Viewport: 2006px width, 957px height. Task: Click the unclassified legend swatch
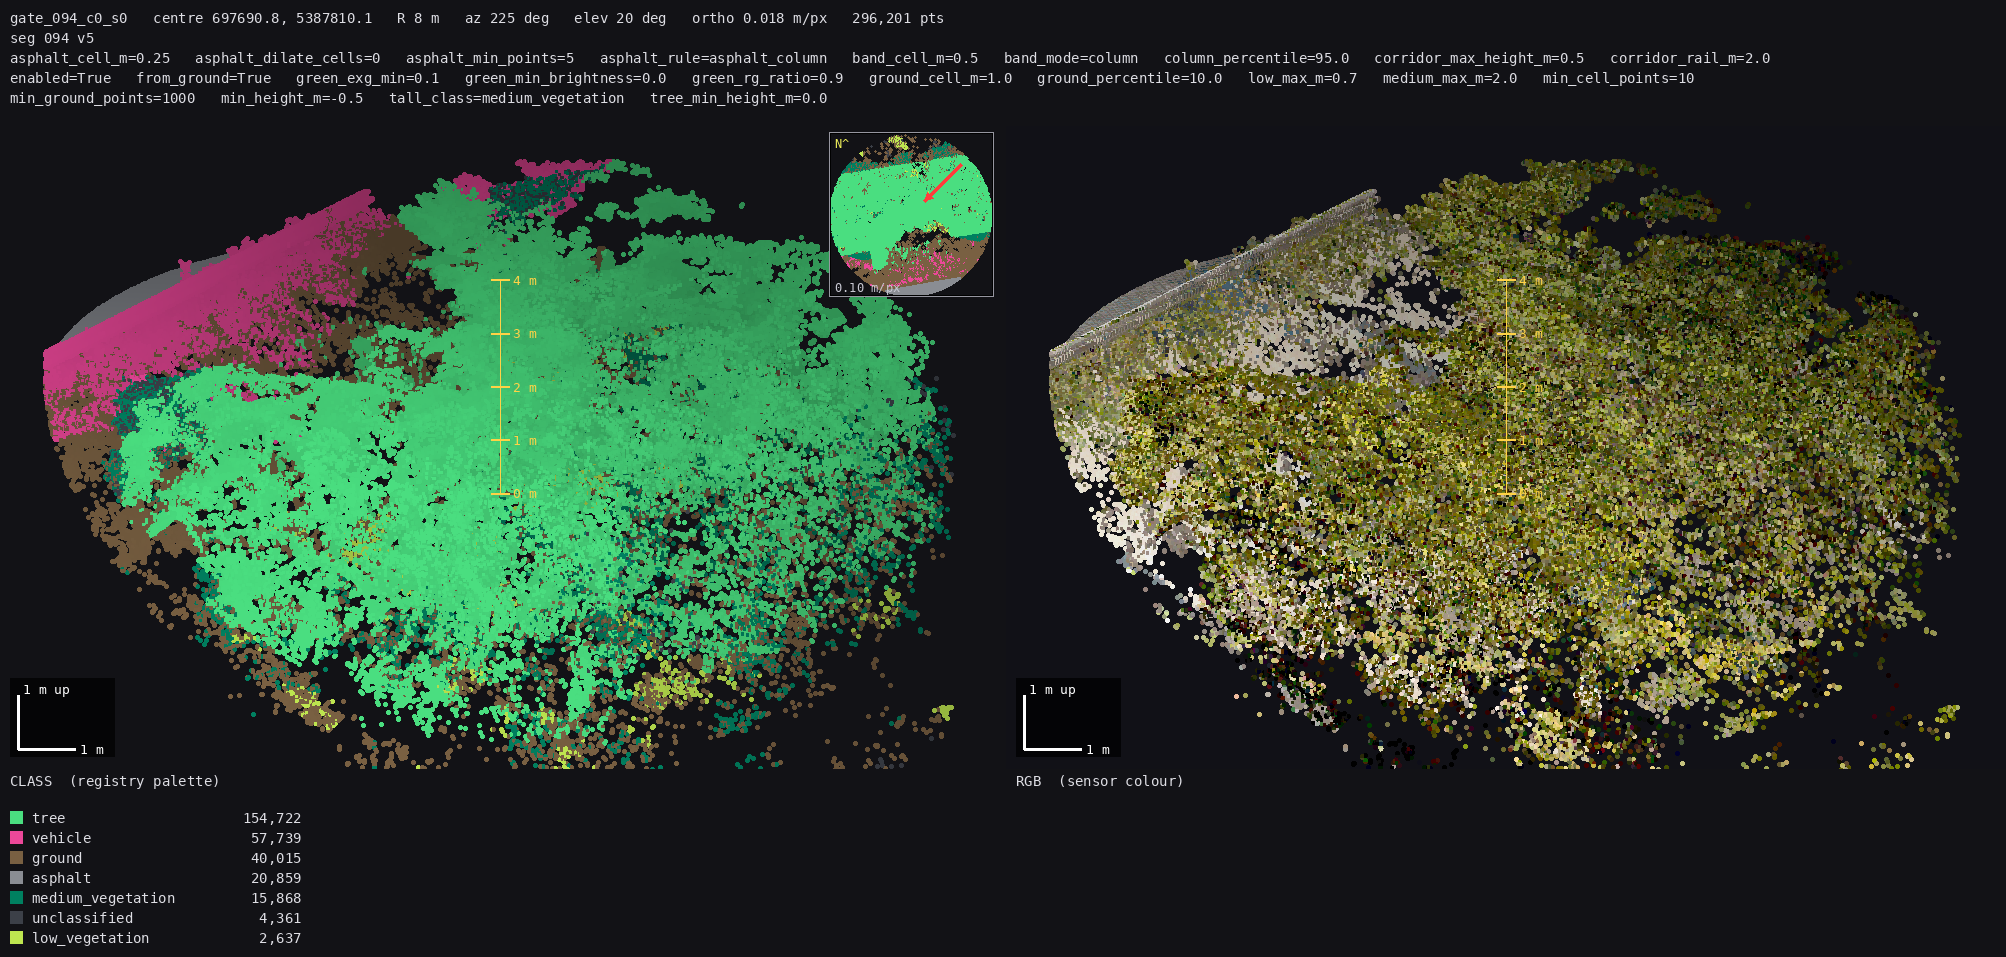click(16, 918)
